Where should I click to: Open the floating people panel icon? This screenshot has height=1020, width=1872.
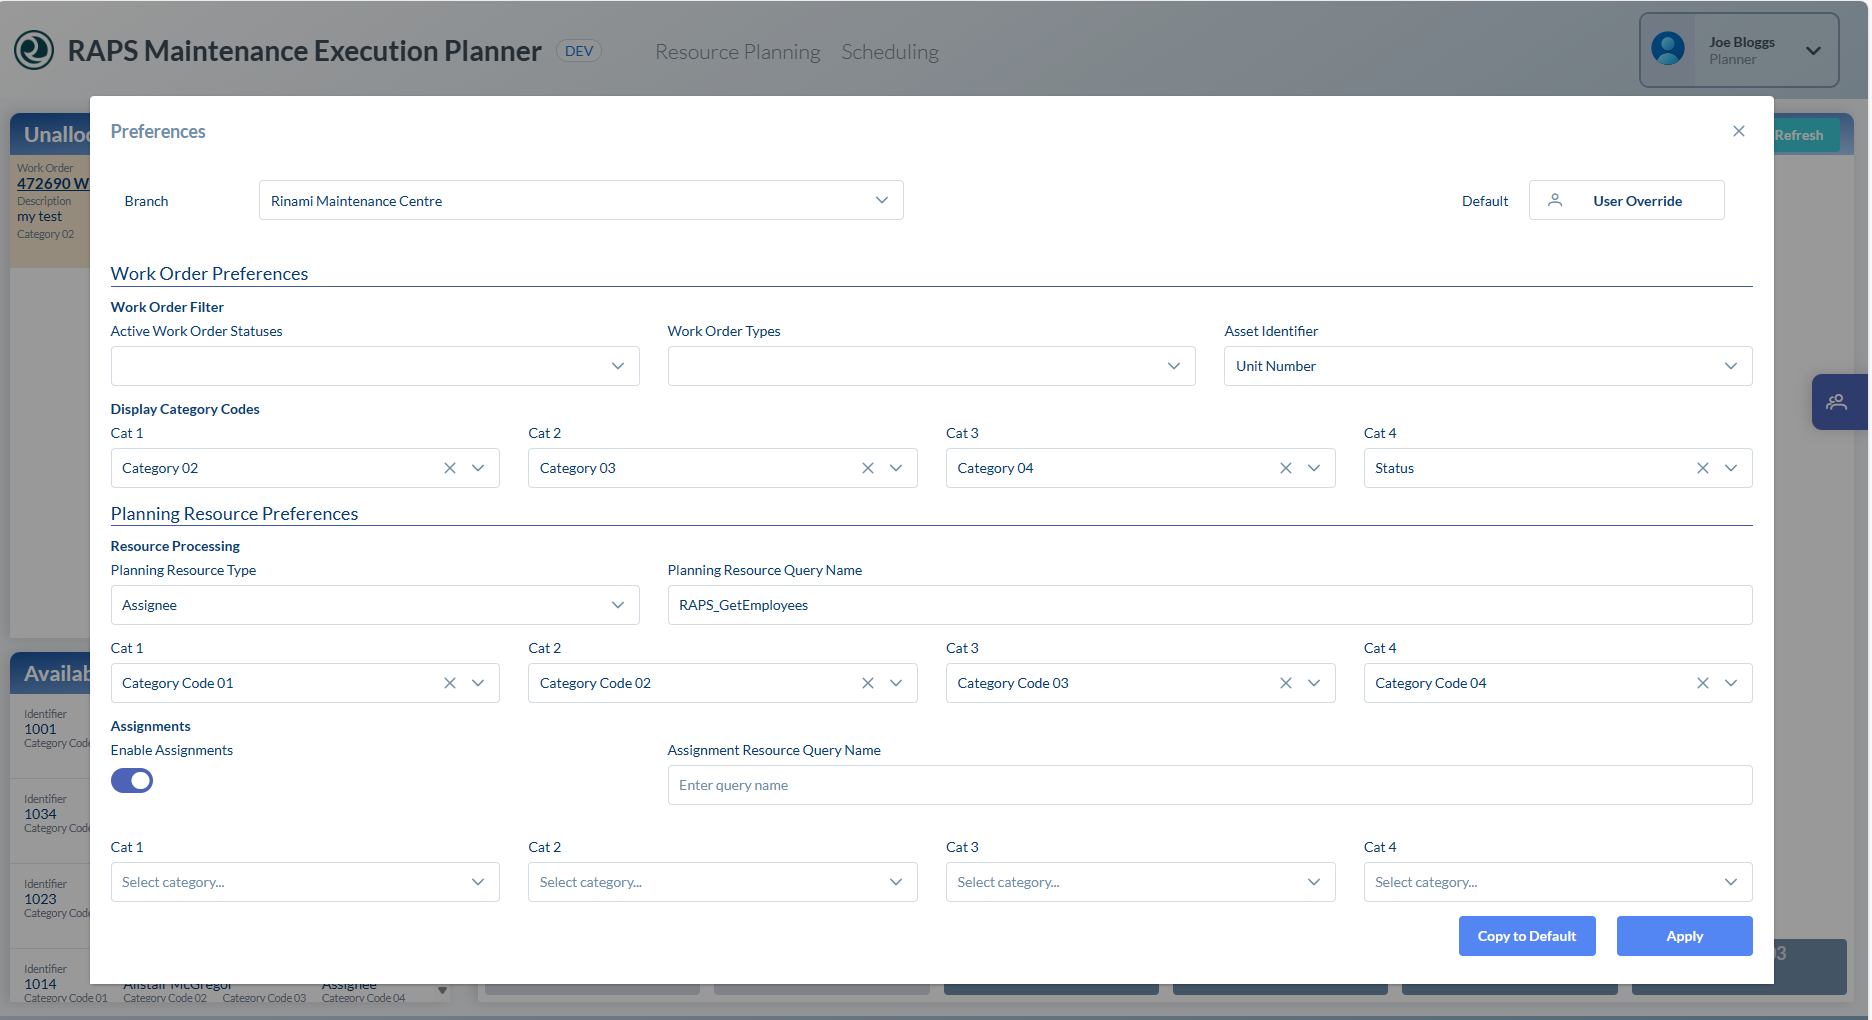pos(1837,402)
